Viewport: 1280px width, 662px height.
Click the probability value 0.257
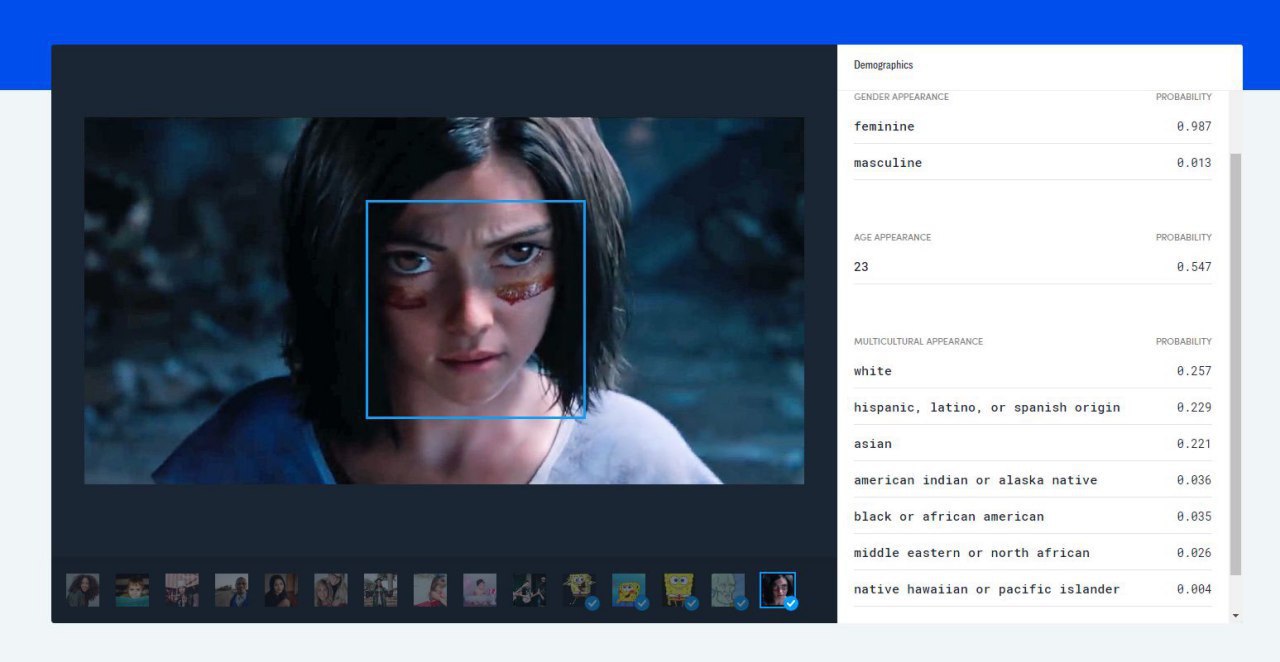pos(1194,371)
